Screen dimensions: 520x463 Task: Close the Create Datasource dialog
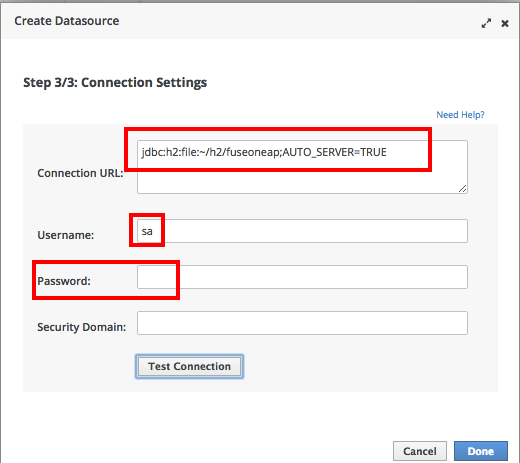click(x=505, y=23)
